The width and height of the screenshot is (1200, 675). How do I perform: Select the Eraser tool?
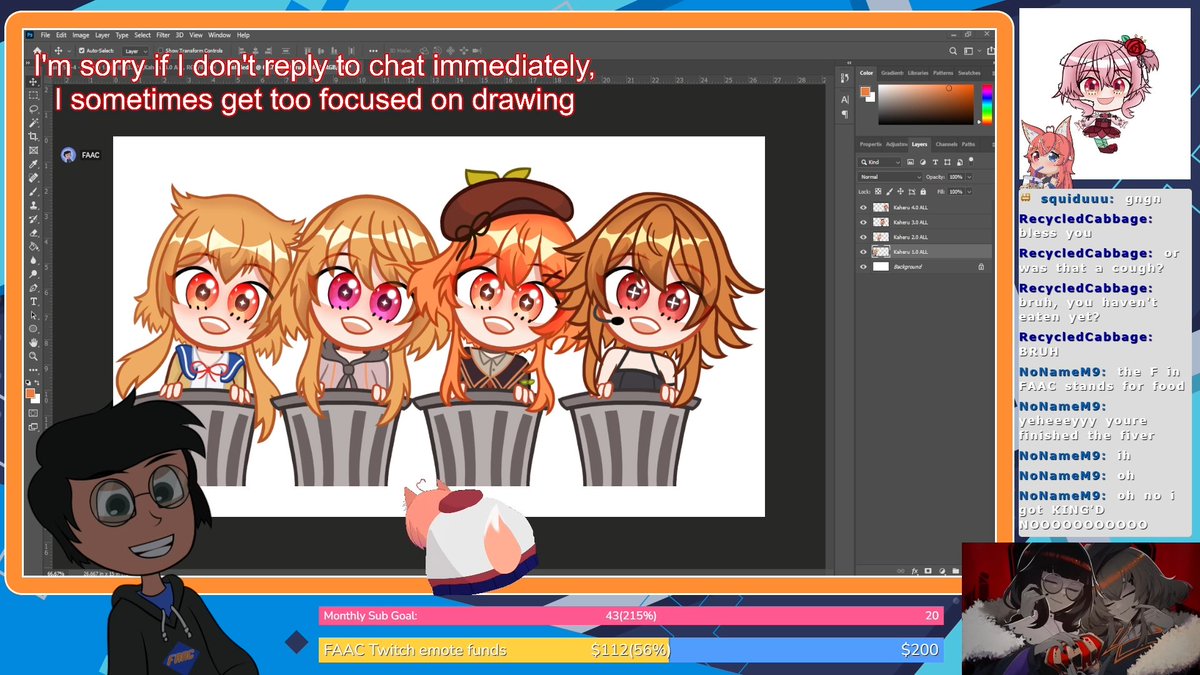(x=34, y=232)
